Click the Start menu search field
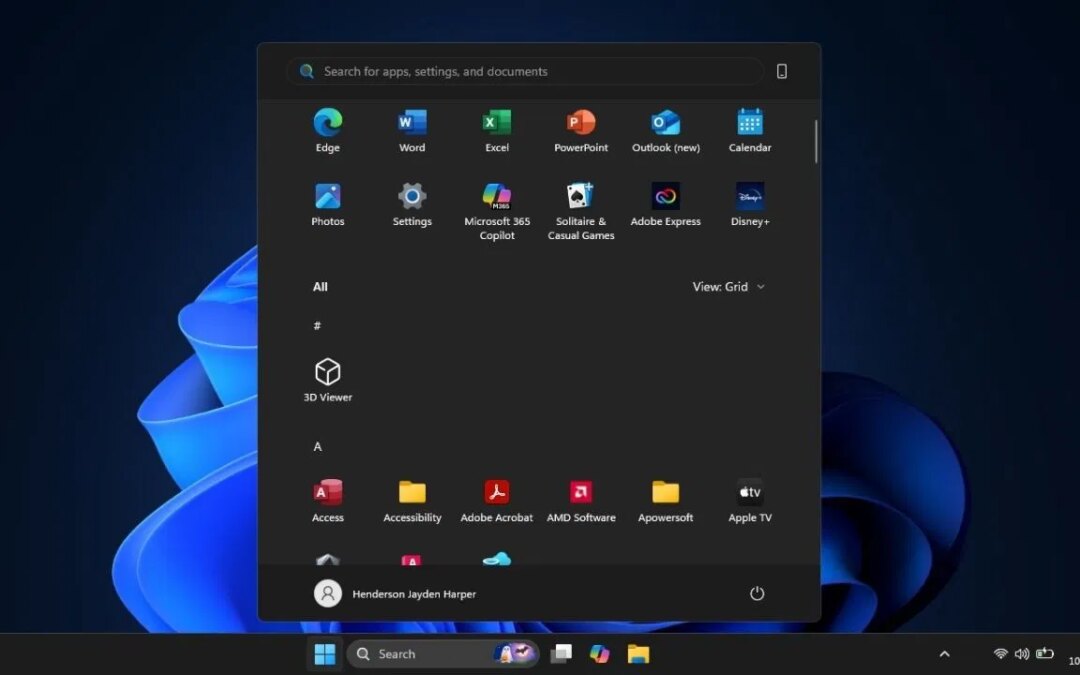Screen dimensions: 1080x675 pyautogui.click(x=525, y=71)
